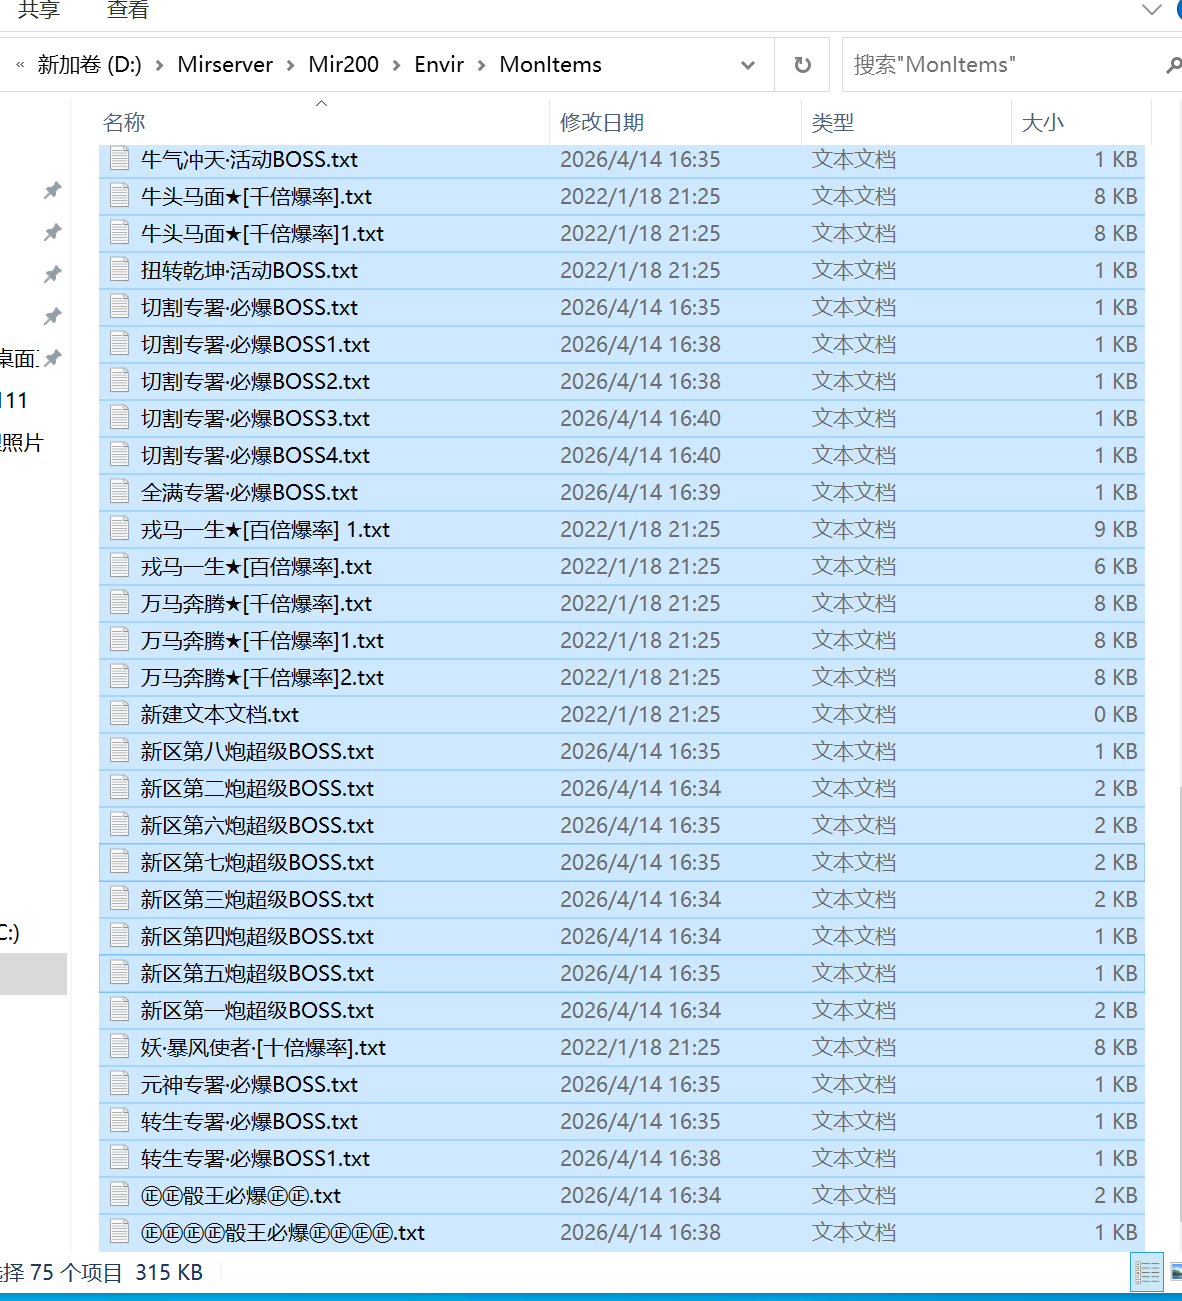1182x1301 pixels.
Task: Click the 9 KB size of 戎马一生★[百倍爆率] 1.txt
Action: (1115, 529)
